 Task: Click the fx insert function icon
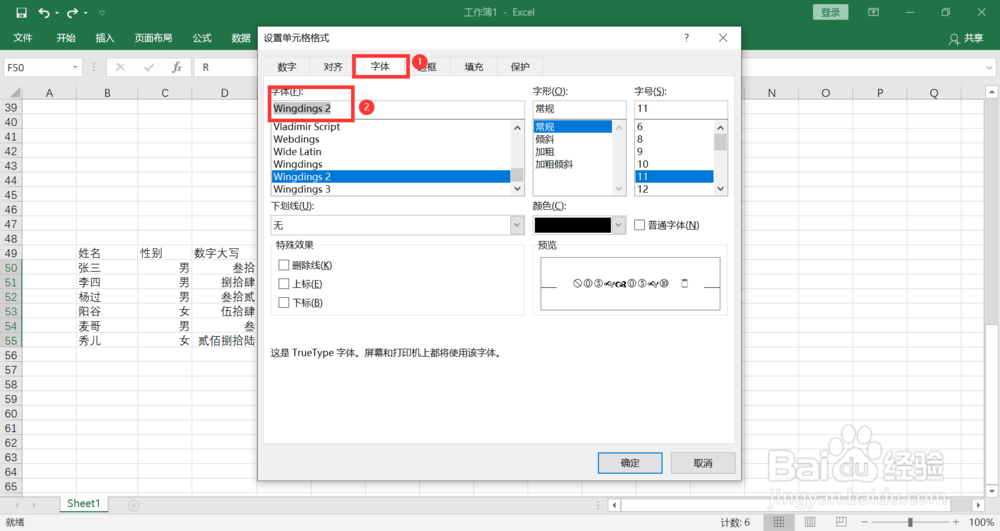click(177, 67)
